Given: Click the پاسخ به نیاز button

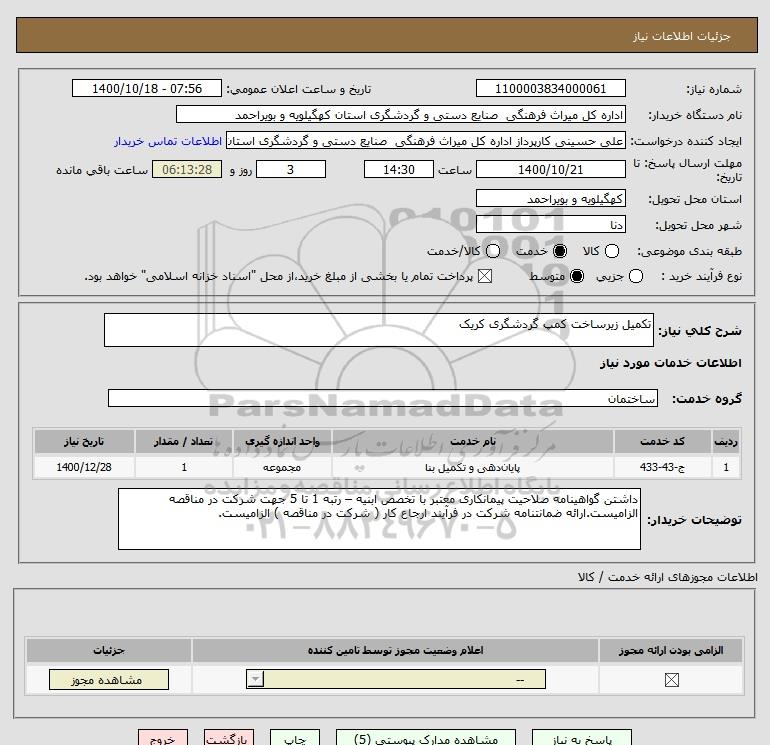Looking at the screenshot, I should click(582, 738).
